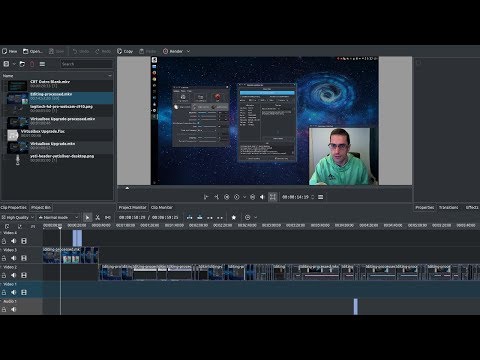Viewport: 480px width, 360px height.
Task: Switch to the Project Bin tab
Action: (x=41, y=207)
